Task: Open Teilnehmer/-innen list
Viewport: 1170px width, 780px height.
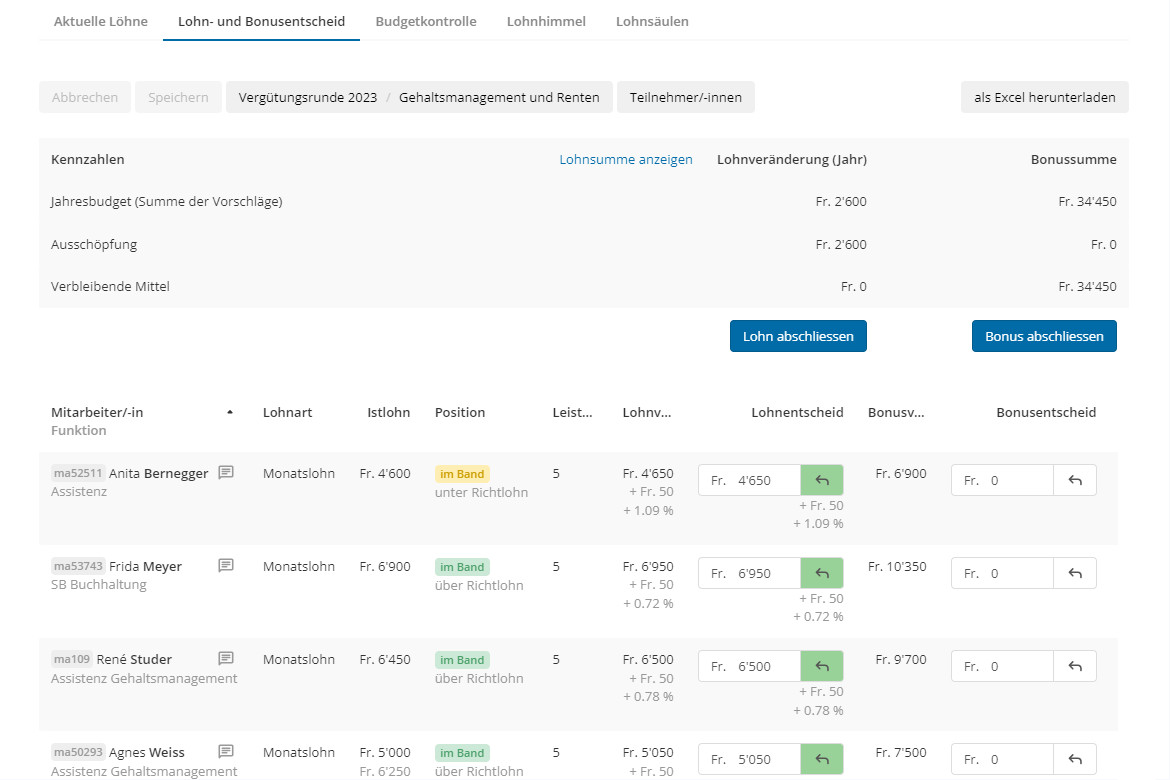Action: tap(685, 97)
